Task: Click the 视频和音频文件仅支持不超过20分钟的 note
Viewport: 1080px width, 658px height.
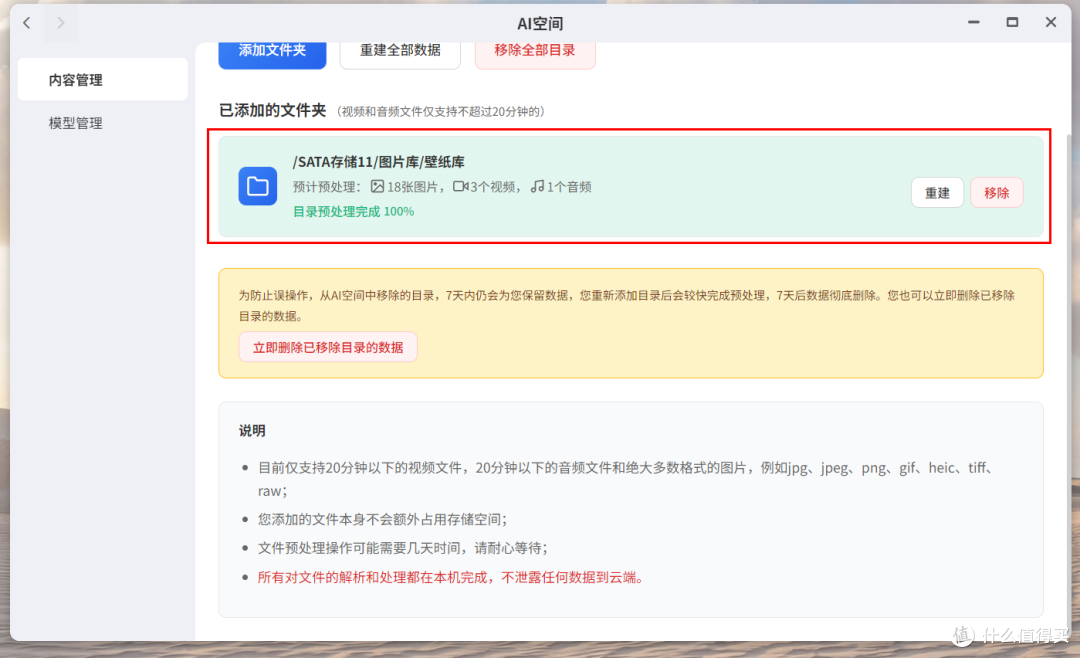Action: coord(441,112)
